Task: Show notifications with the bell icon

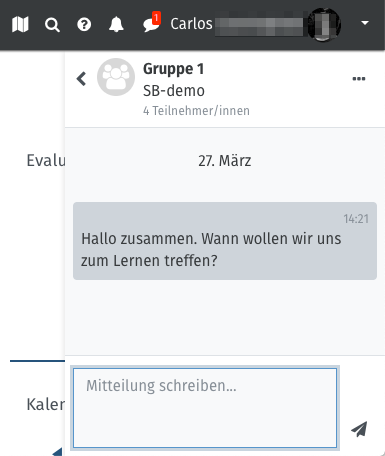Action: [116, 25]
